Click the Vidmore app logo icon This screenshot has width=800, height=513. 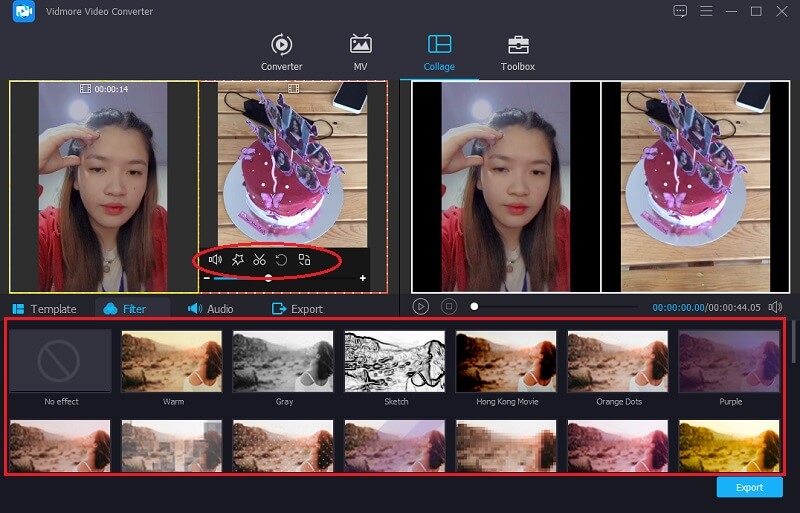tap(23, 11)
